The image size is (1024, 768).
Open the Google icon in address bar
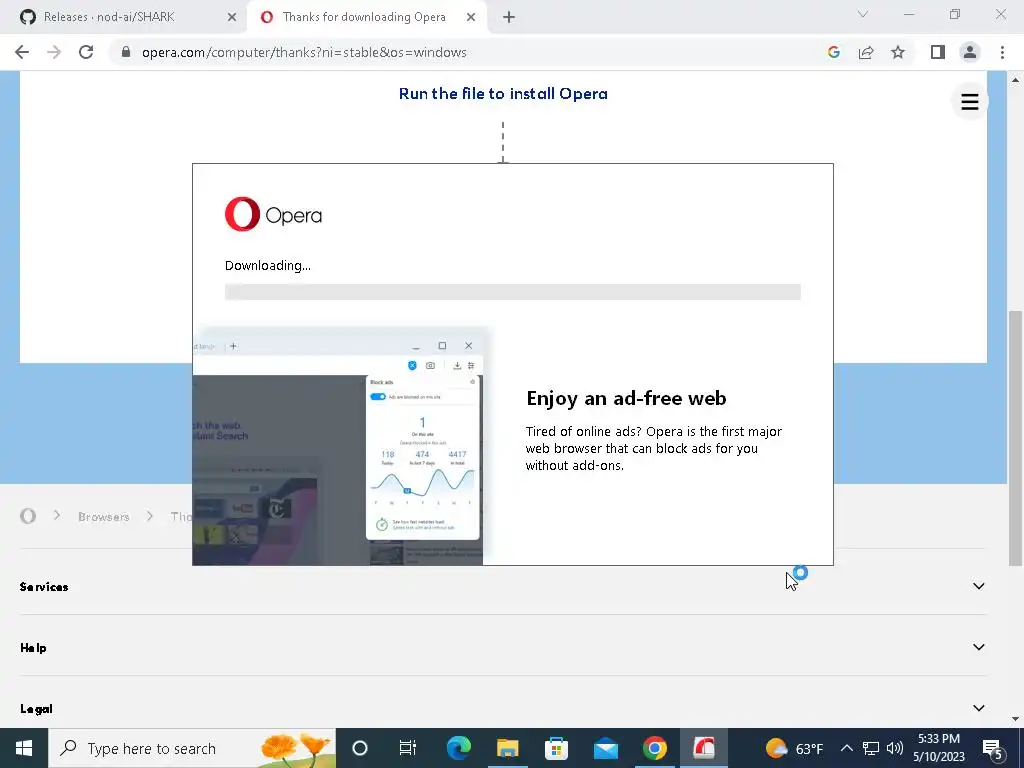tap(833, 52)
